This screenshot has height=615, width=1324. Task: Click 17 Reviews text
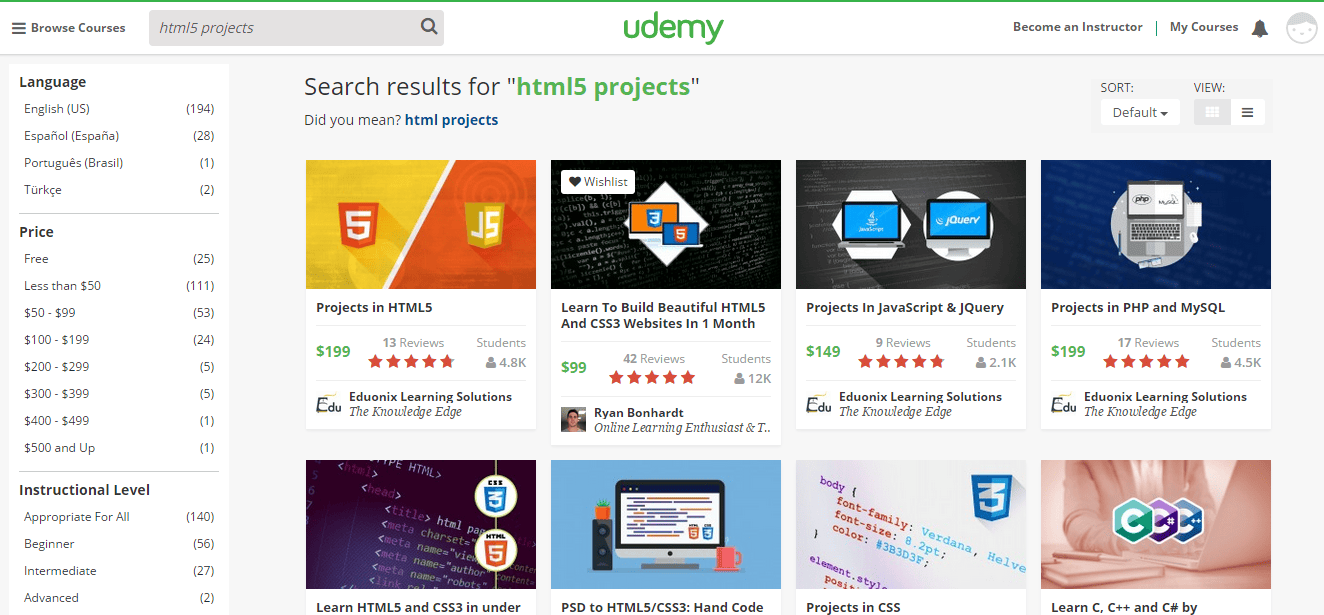(1148, 342)
